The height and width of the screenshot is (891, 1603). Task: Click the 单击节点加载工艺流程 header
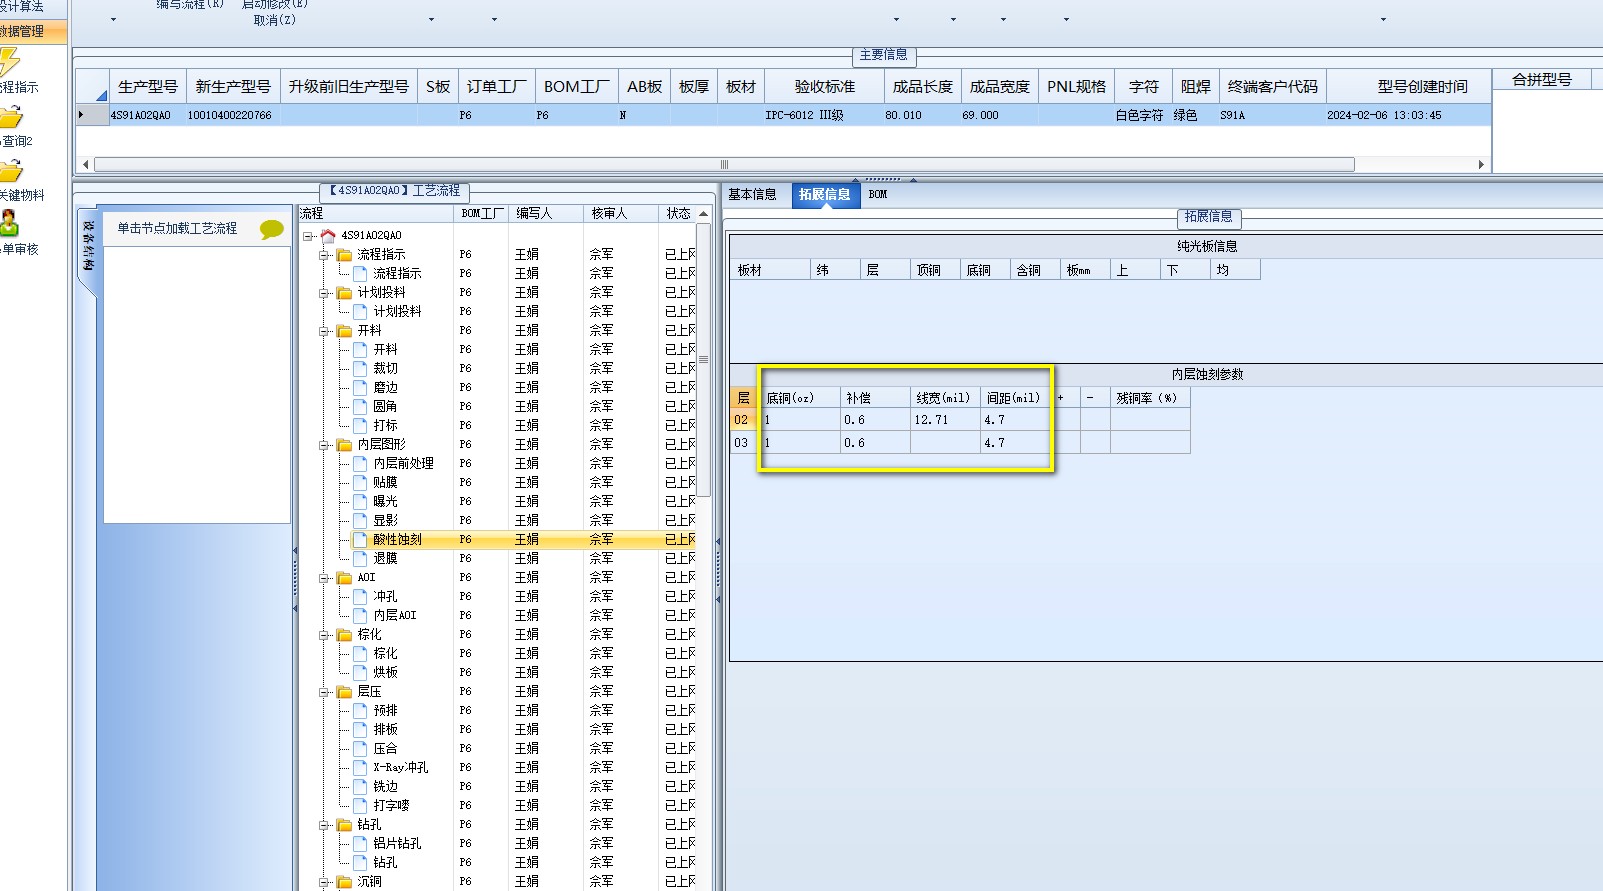coord(177,229)
